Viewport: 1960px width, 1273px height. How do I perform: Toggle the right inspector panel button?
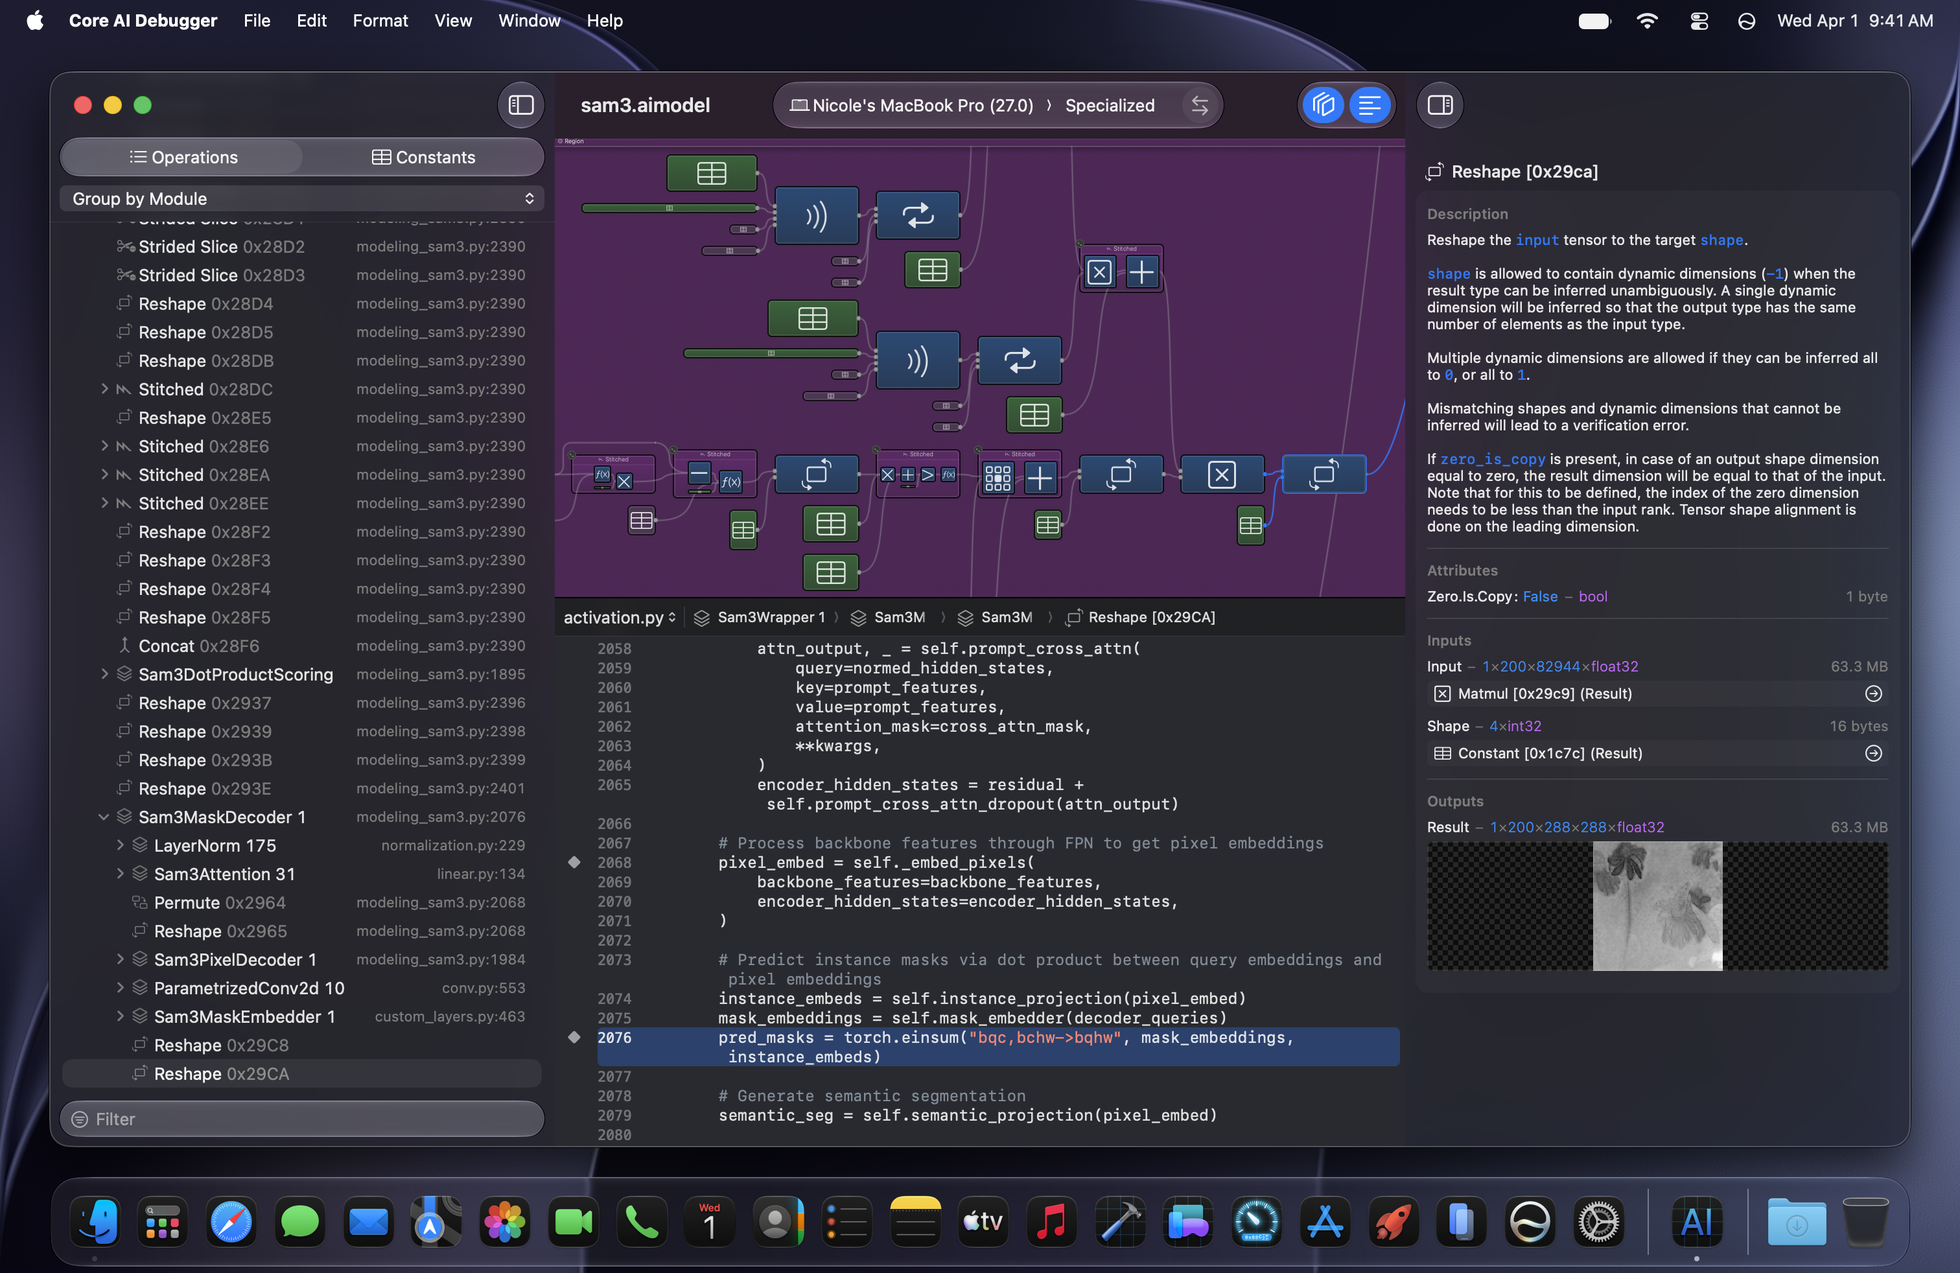[1440, 105]
